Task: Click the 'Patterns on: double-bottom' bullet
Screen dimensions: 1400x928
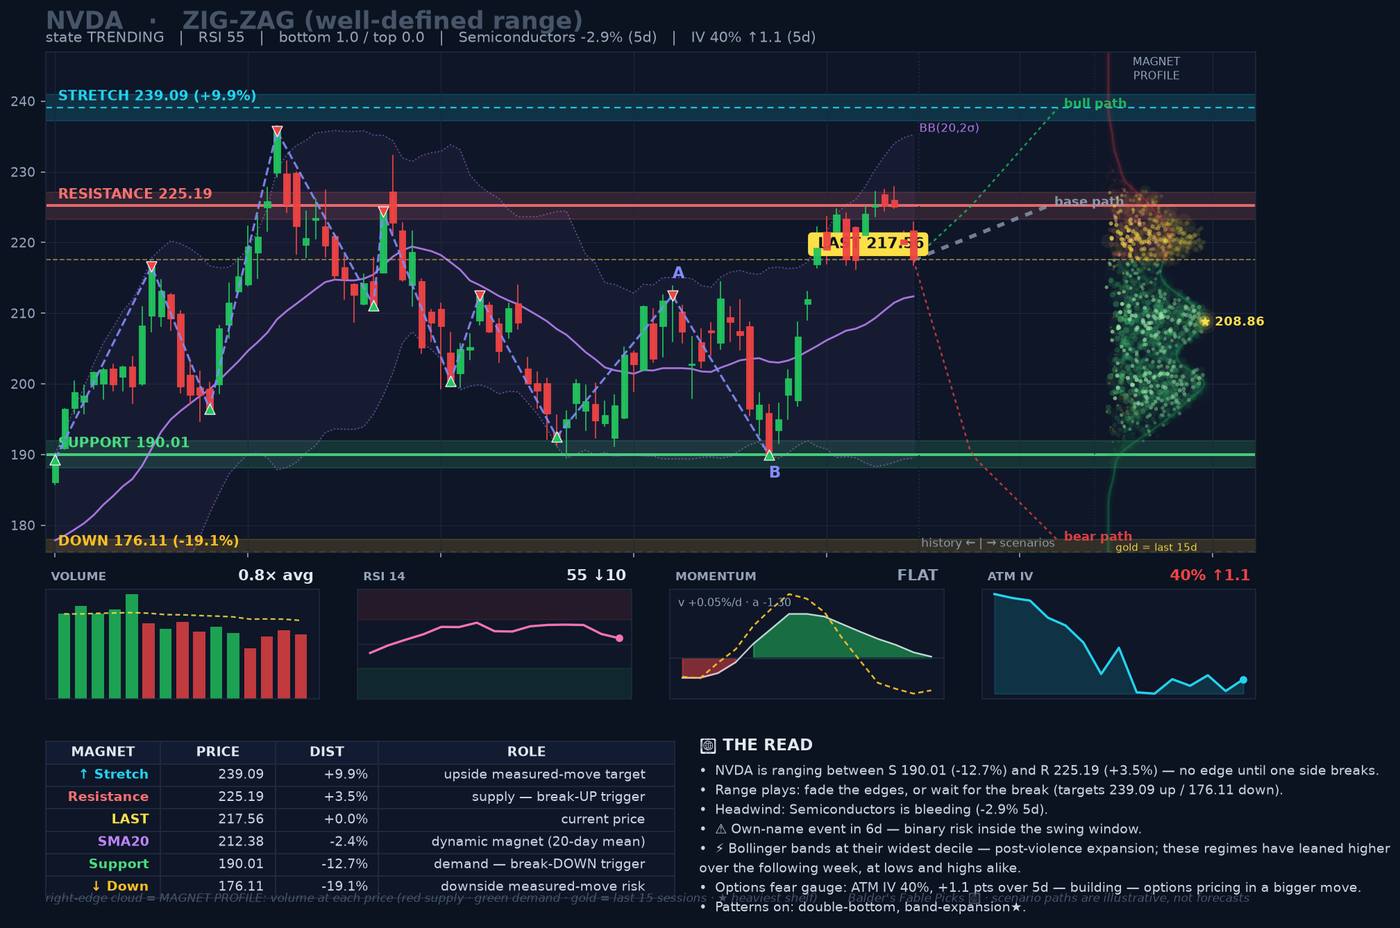Action: tap(863, 907)
